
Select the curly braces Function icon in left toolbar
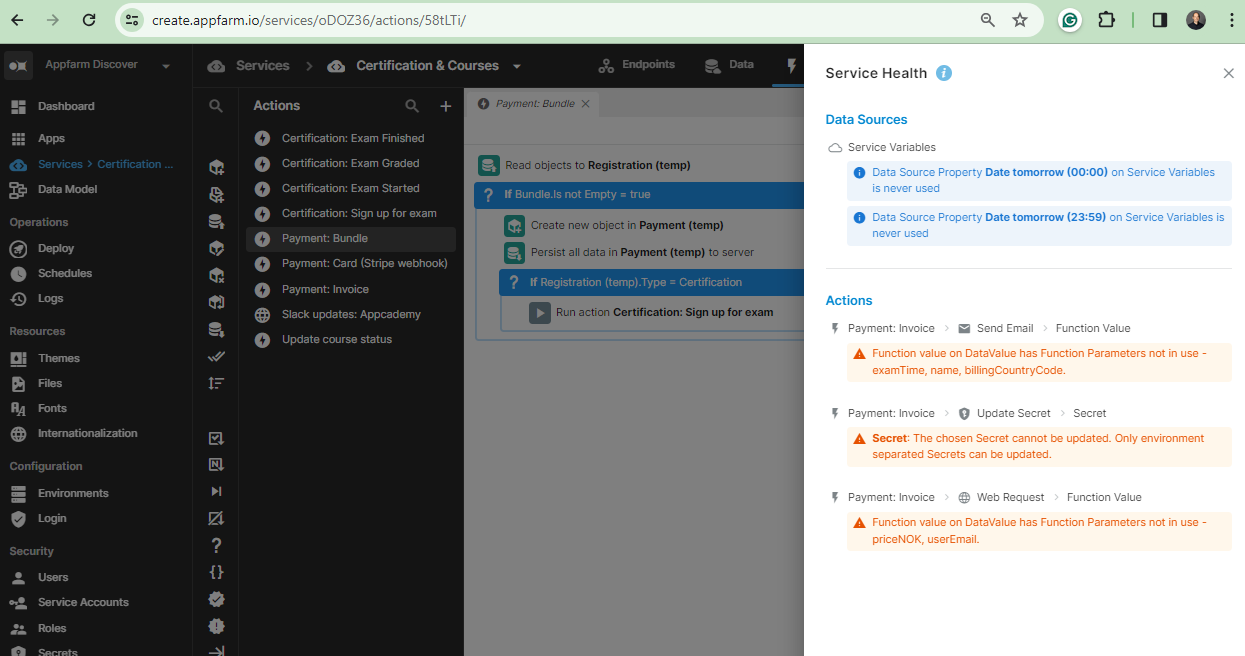pos(216,572)
